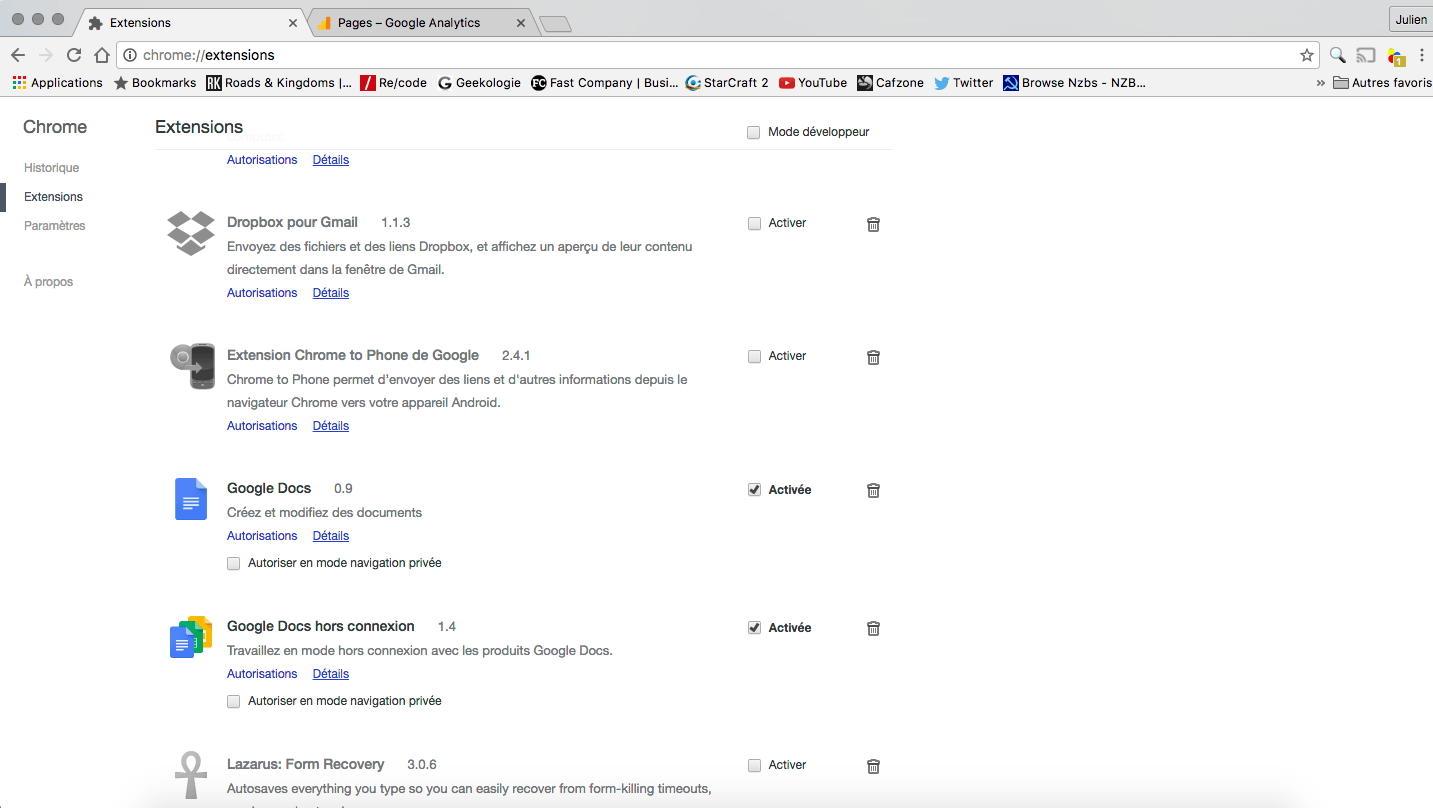This screenshot has width=1433, height=808.
Task: Open Détails for Google Docs 0.9
Action: [331, 536]
